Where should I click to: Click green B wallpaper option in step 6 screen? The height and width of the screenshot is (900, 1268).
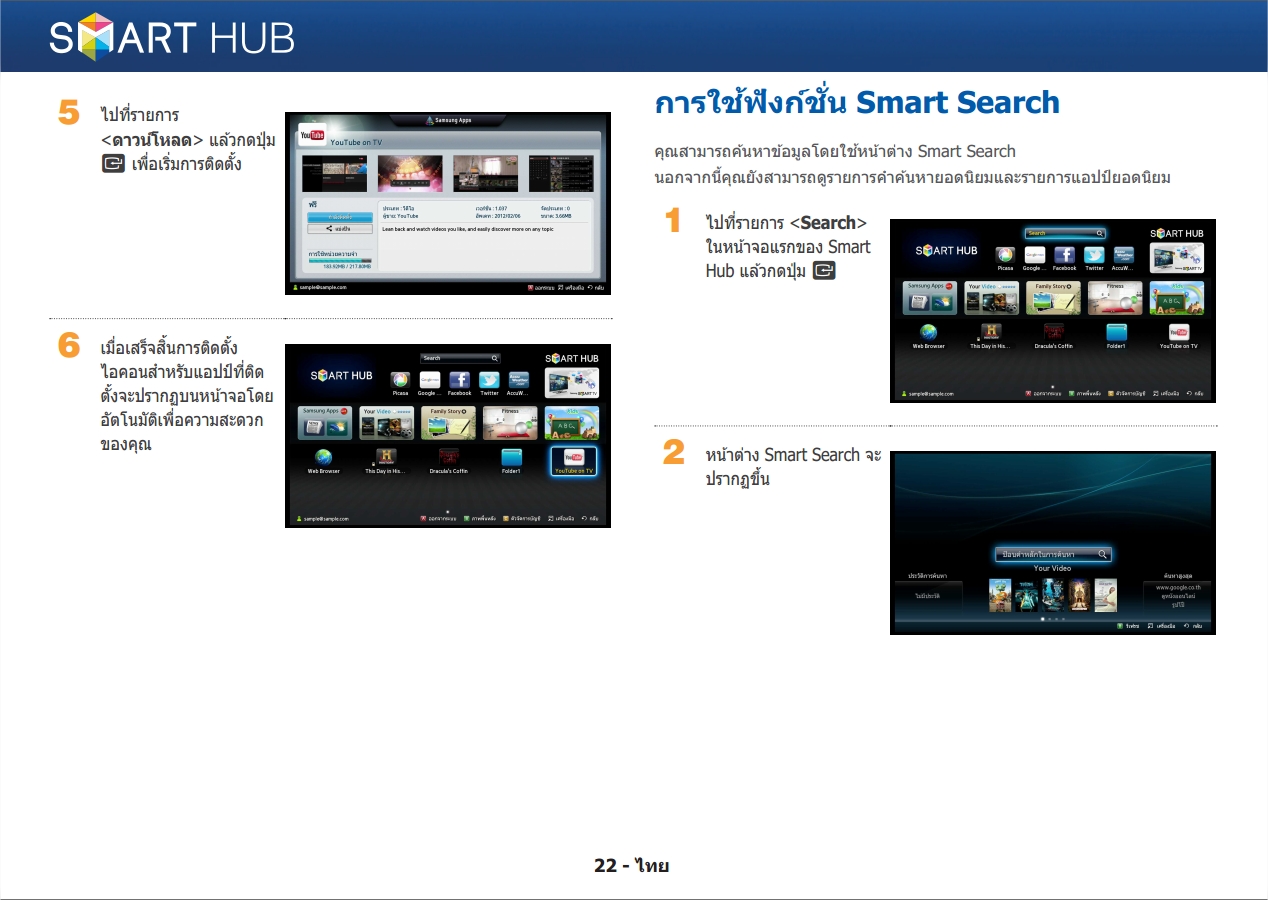[x=482, y=519]
